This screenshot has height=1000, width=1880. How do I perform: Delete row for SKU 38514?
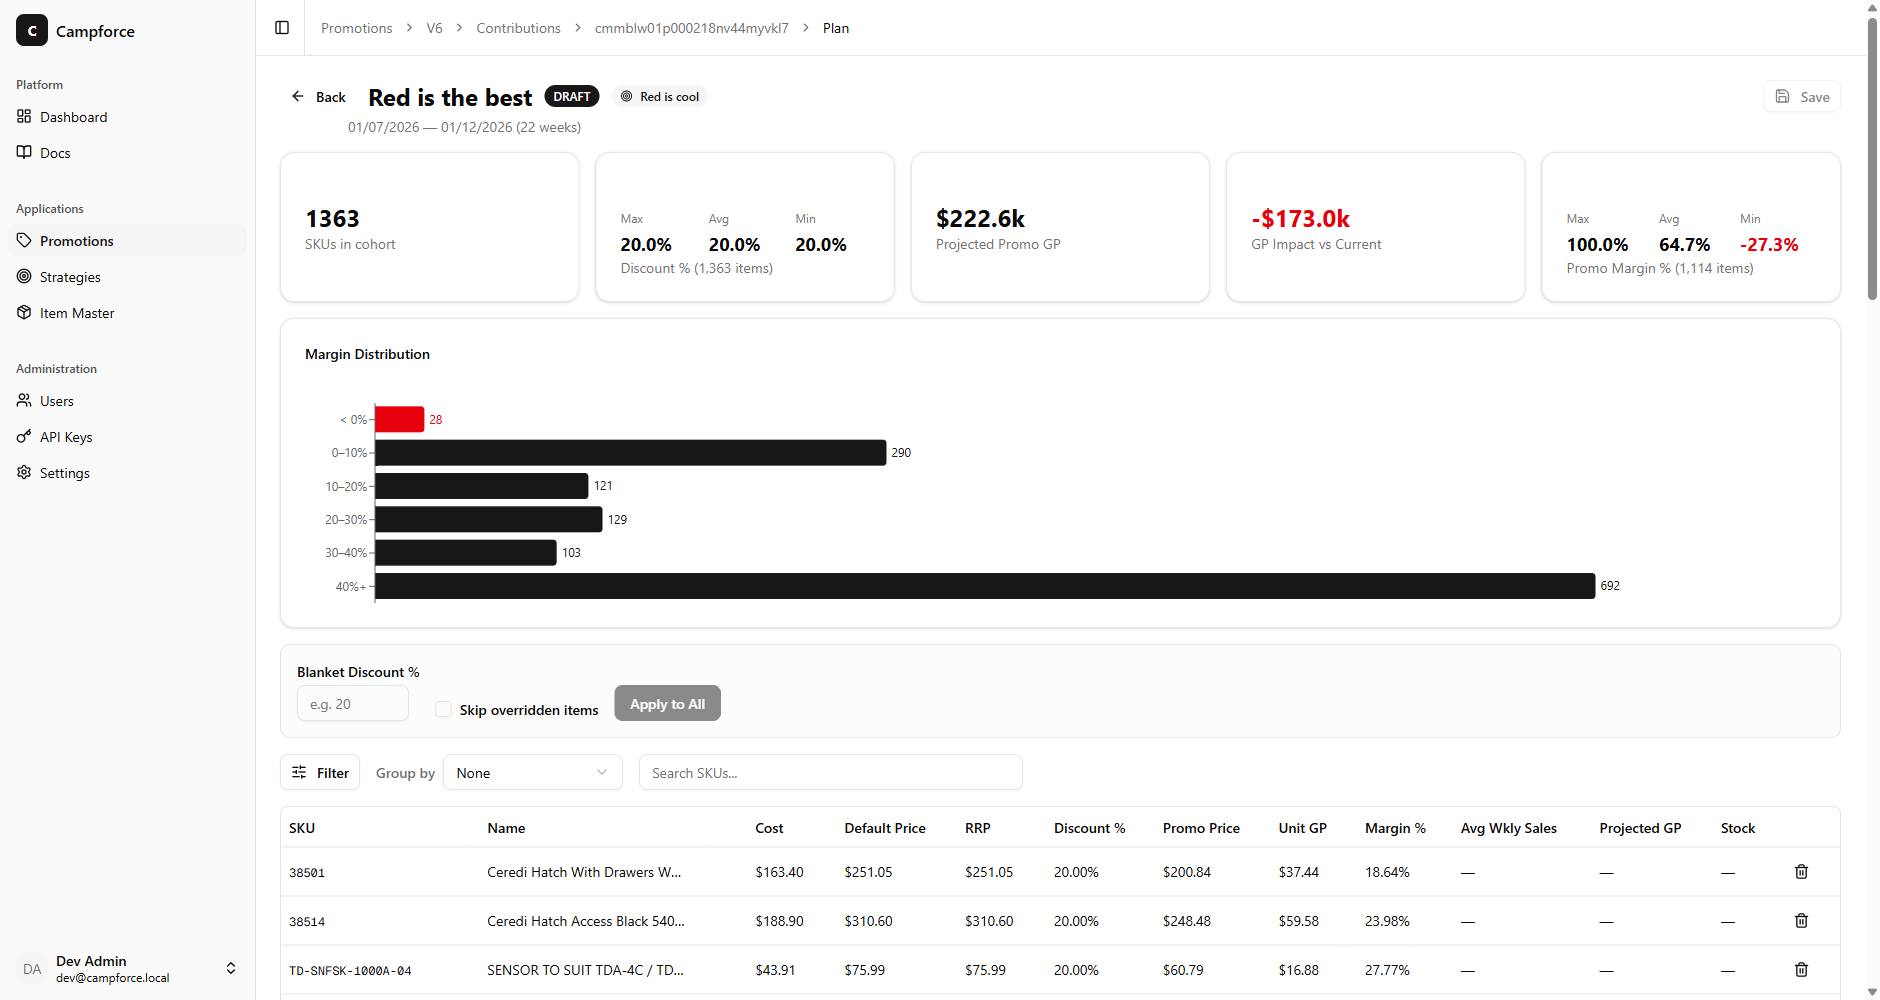[1801, 921]
